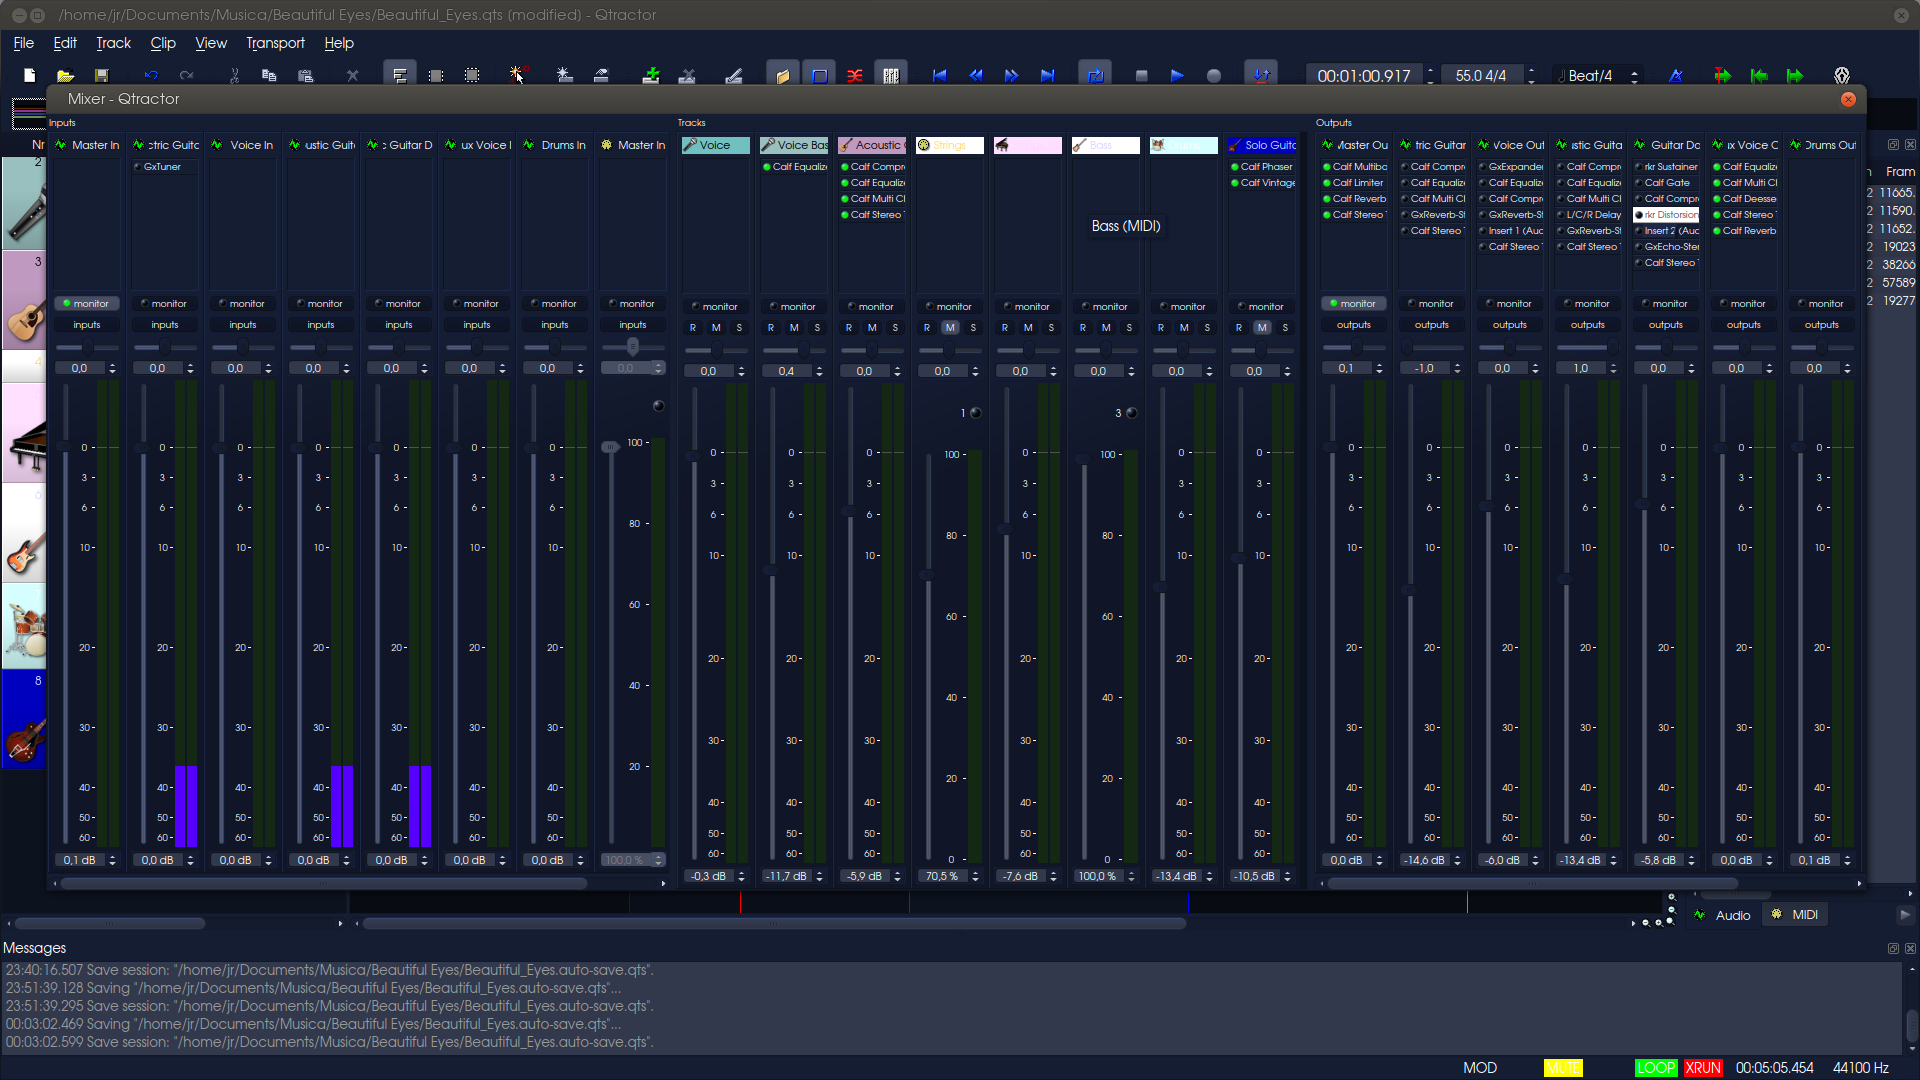The image size is (1920, 1080).
Task: Solo the Voice track with S button
Action: pyautogui.click(x=739, y=328)
